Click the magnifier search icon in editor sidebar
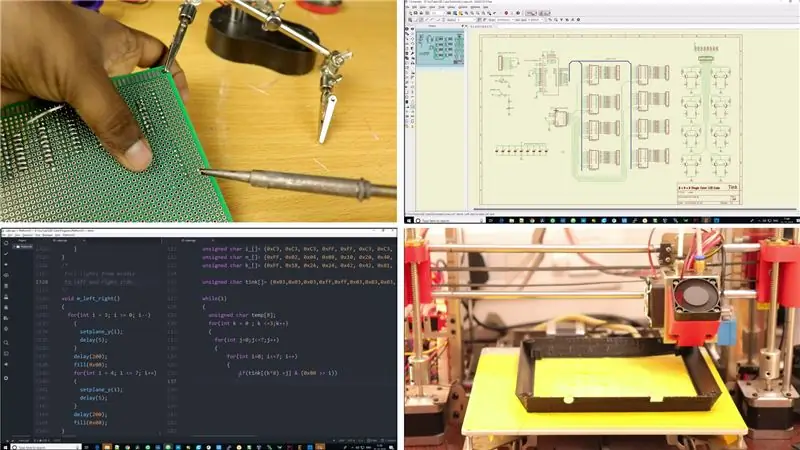 tap(6, 342)
